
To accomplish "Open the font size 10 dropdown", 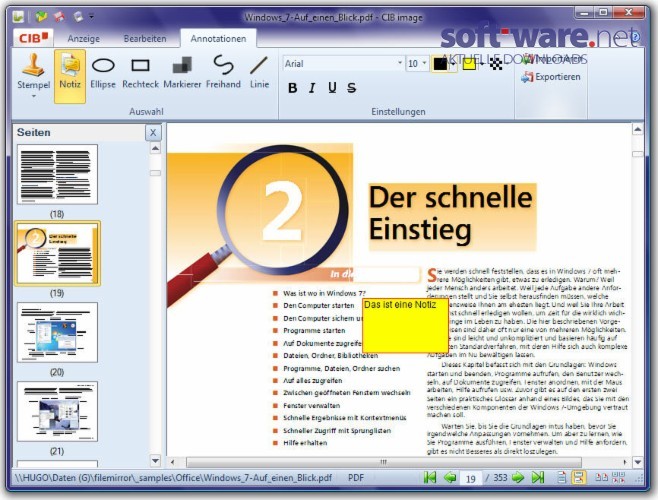I will 424,63.
